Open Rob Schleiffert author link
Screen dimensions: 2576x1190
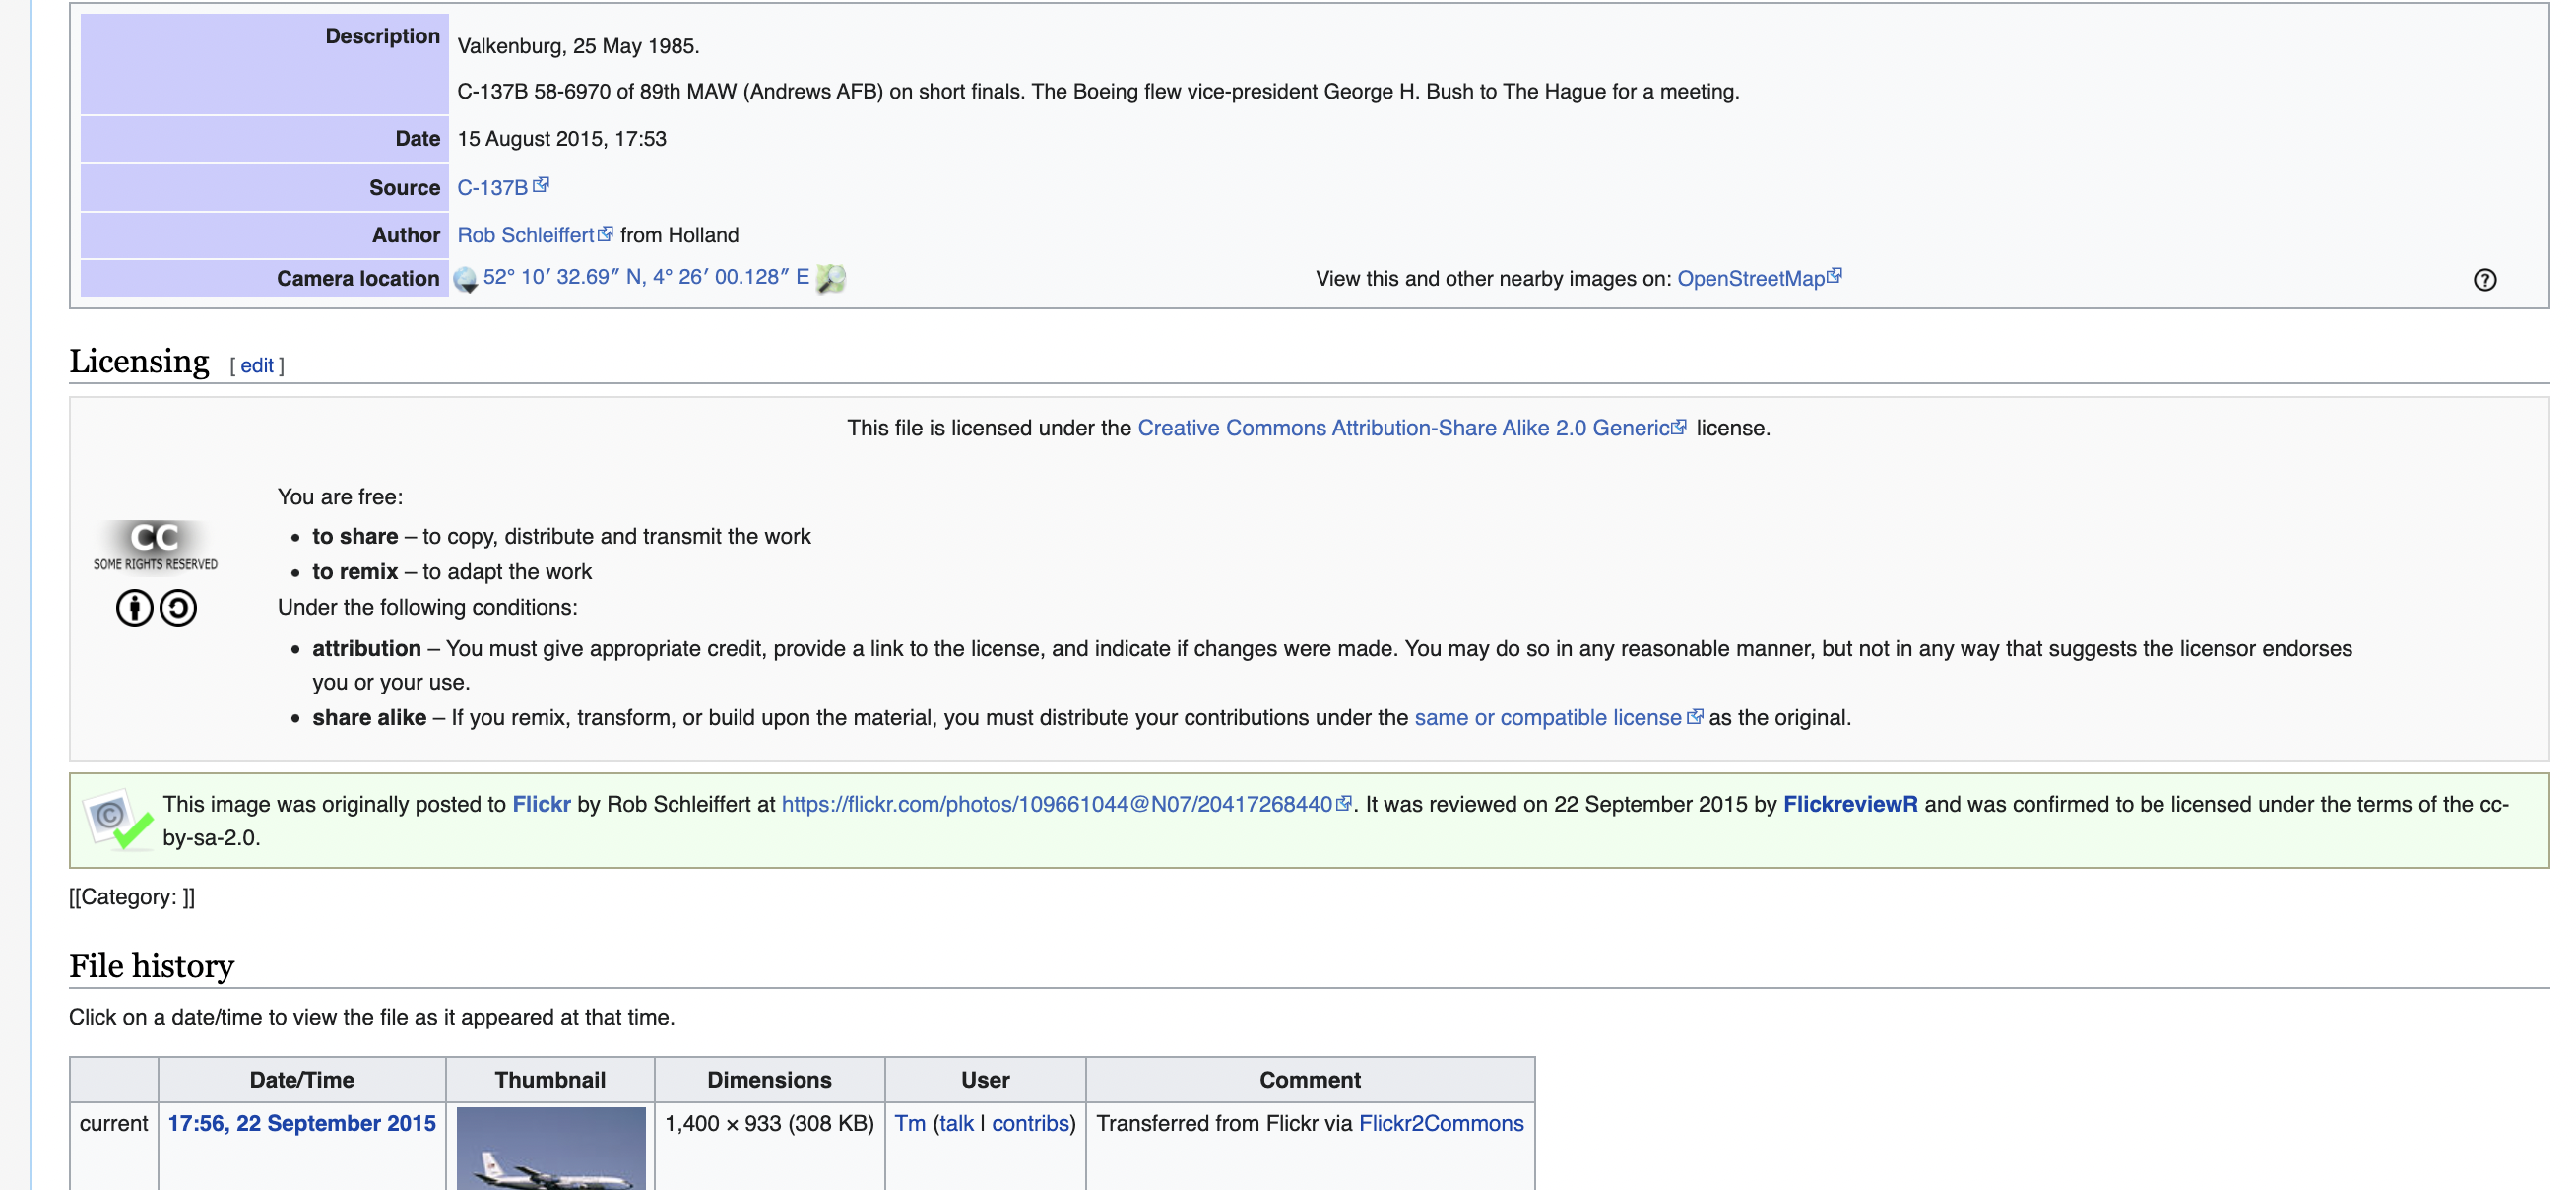[525, 235]
